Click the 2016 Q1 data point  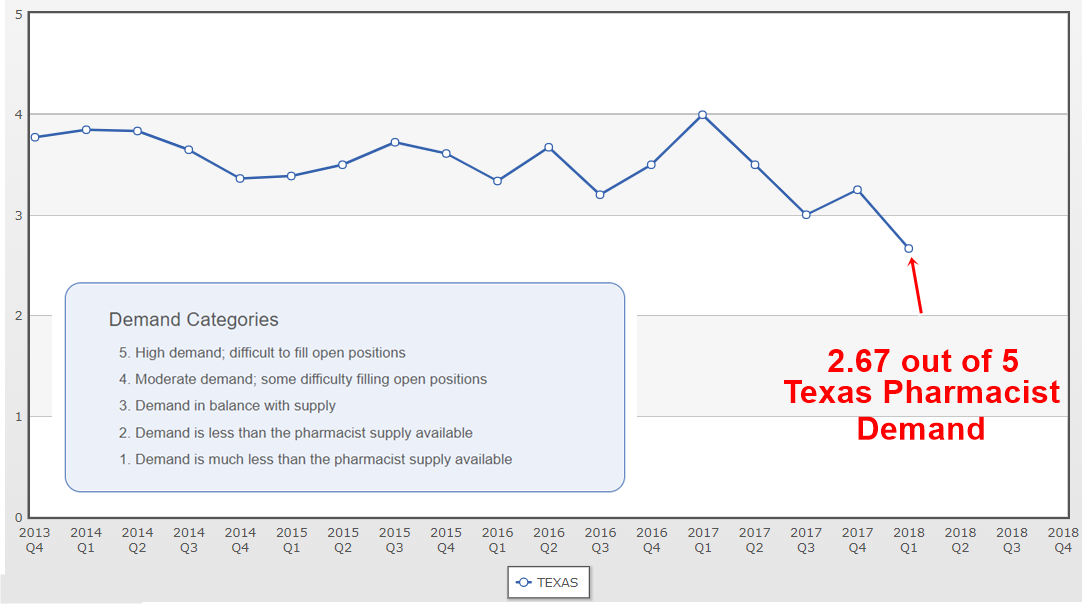point(497,181)
